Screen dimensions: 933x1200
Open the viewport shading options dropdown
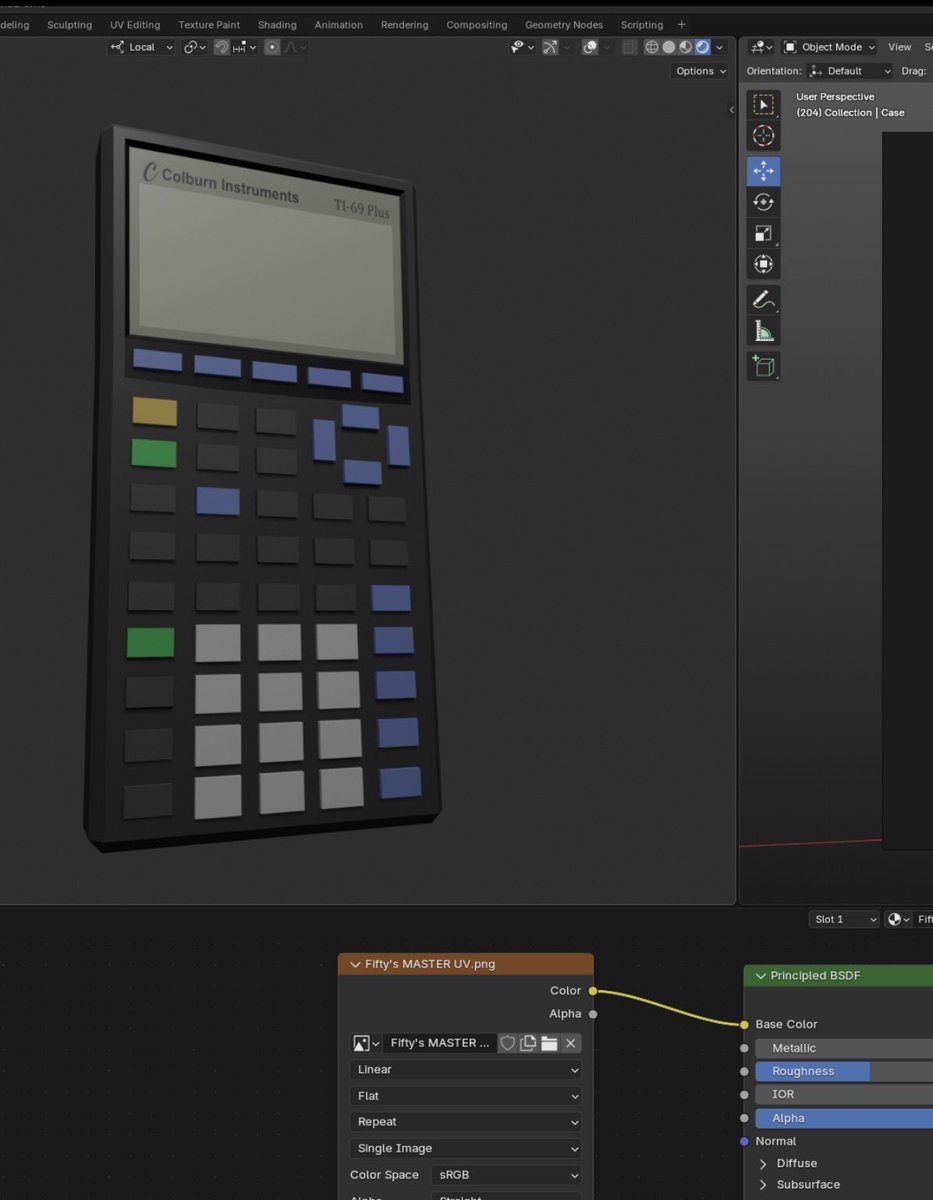click(x=719, y=47)
